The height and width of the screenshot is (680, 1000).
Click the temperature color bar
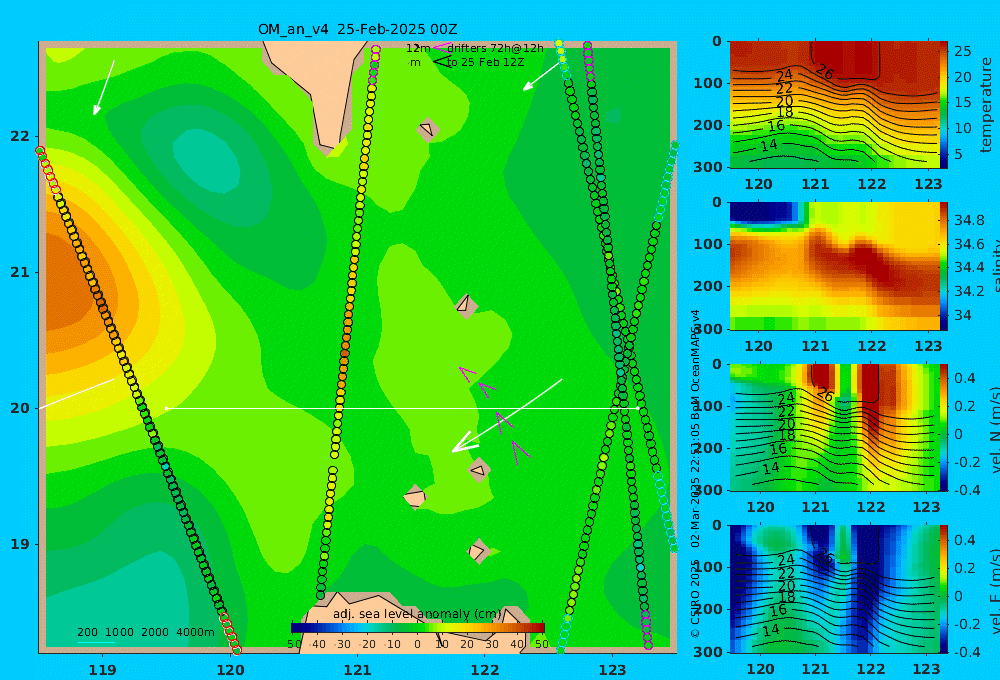point(944,105)
